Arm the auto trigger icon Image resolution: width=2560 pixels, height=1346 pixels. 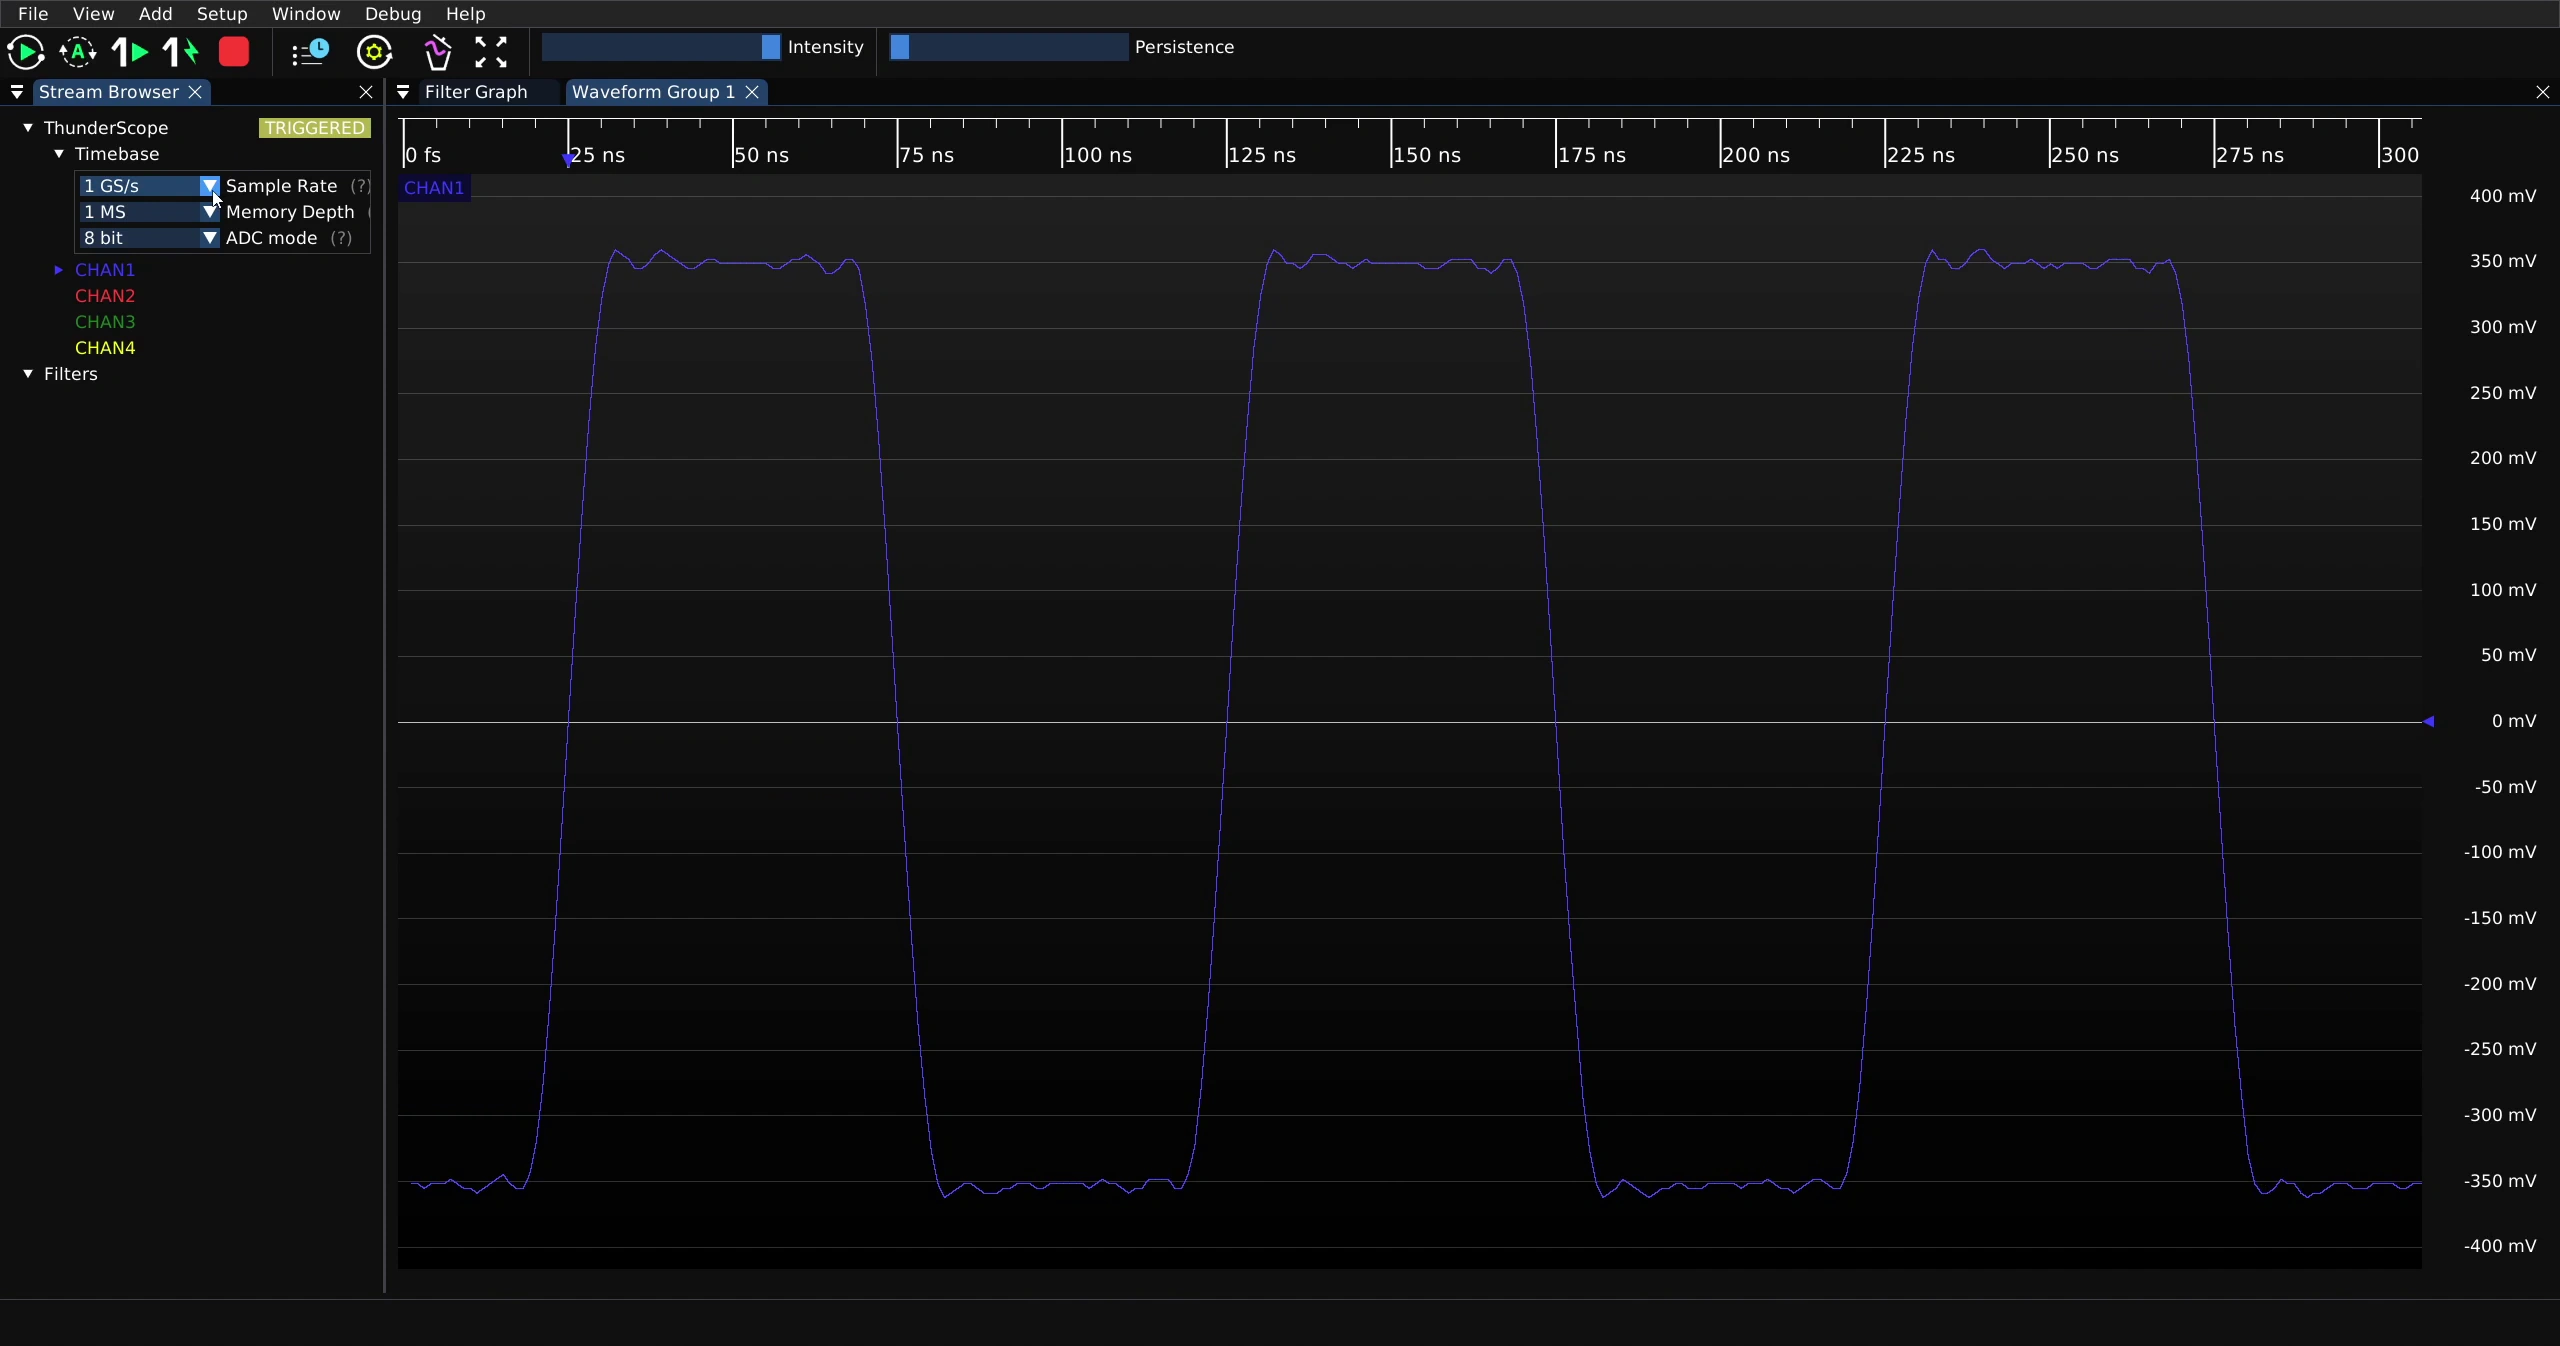coord(78,52)
